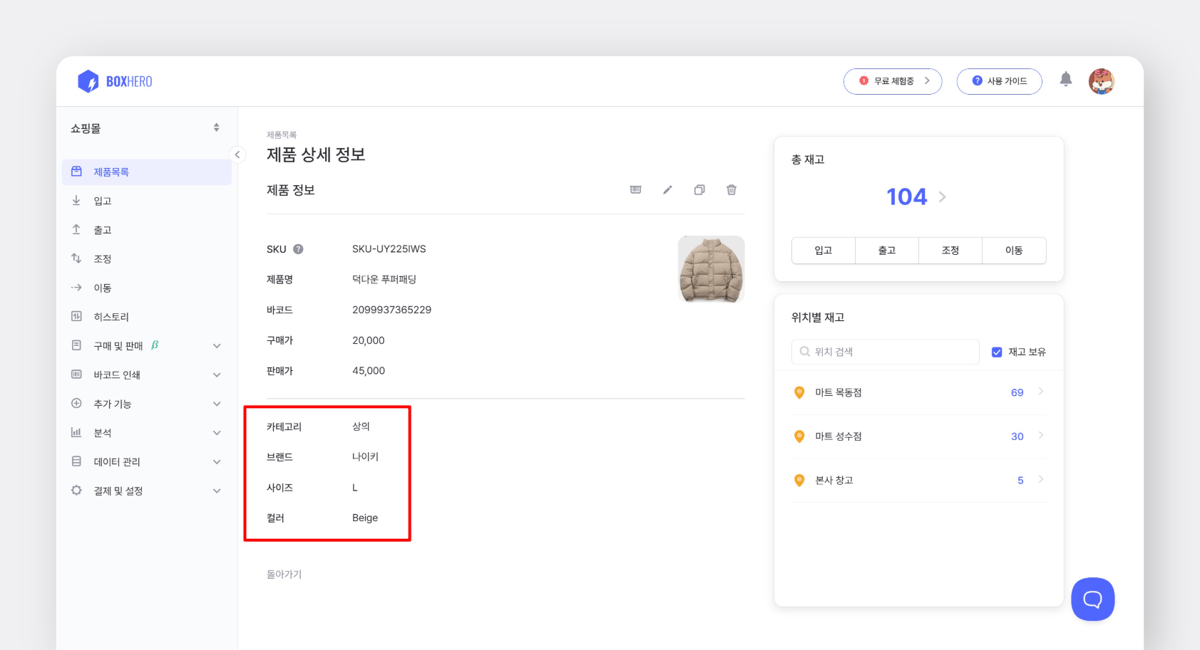Open the 분석 chart icon in sidebar
The width and height of the screenshot is (1200, 650).
click(75, 432)
